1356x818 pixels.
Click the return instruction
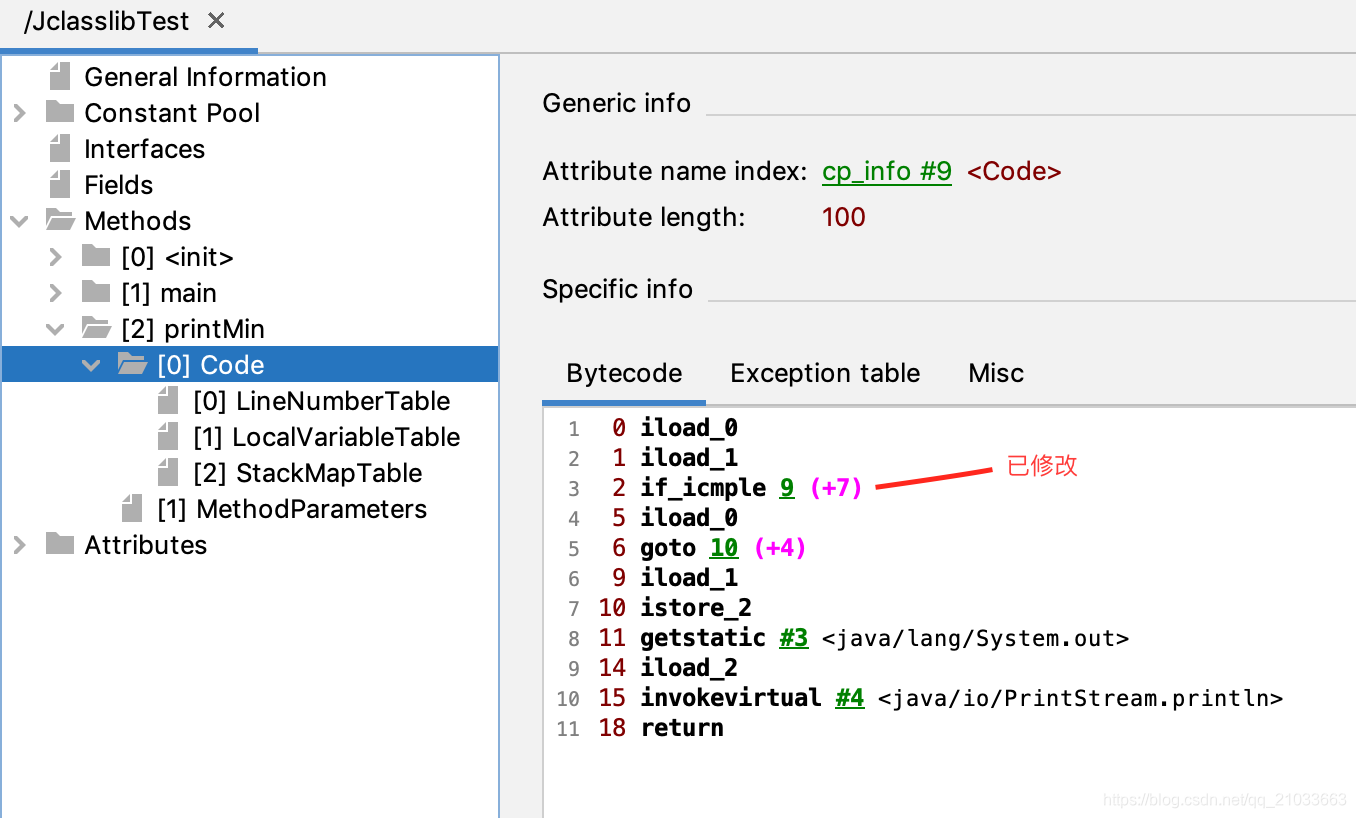click(682, 728)
